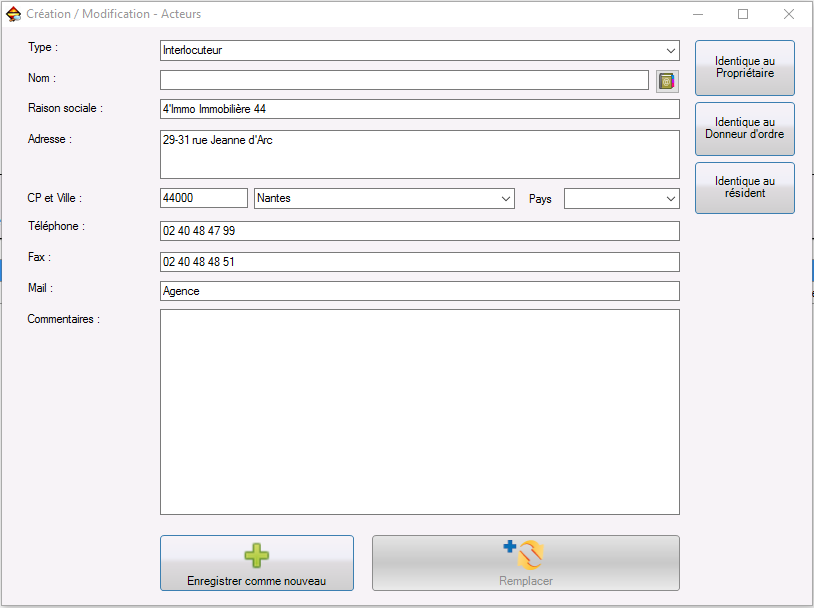Click the Fax number field

[x=419, y=262]
